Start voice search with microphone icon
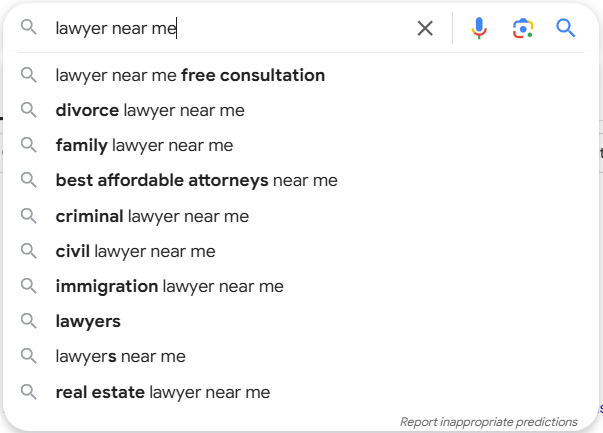The height and width of the screenshot is (433, 603). click(479, 28)
